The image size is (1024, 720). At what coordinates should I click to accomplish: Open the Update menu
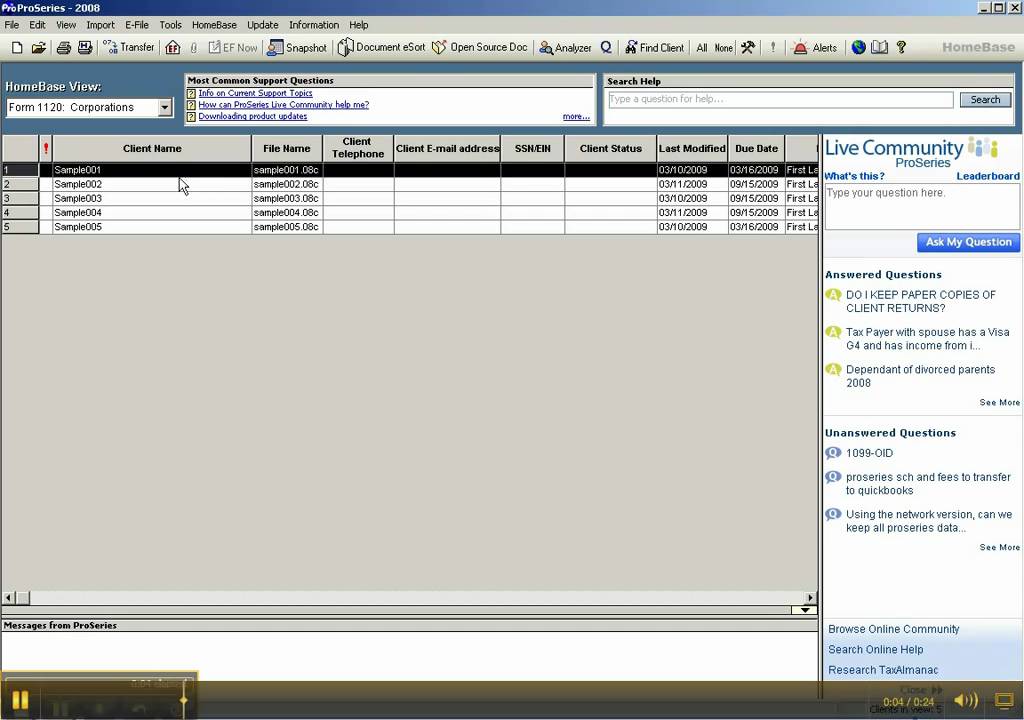263,25
